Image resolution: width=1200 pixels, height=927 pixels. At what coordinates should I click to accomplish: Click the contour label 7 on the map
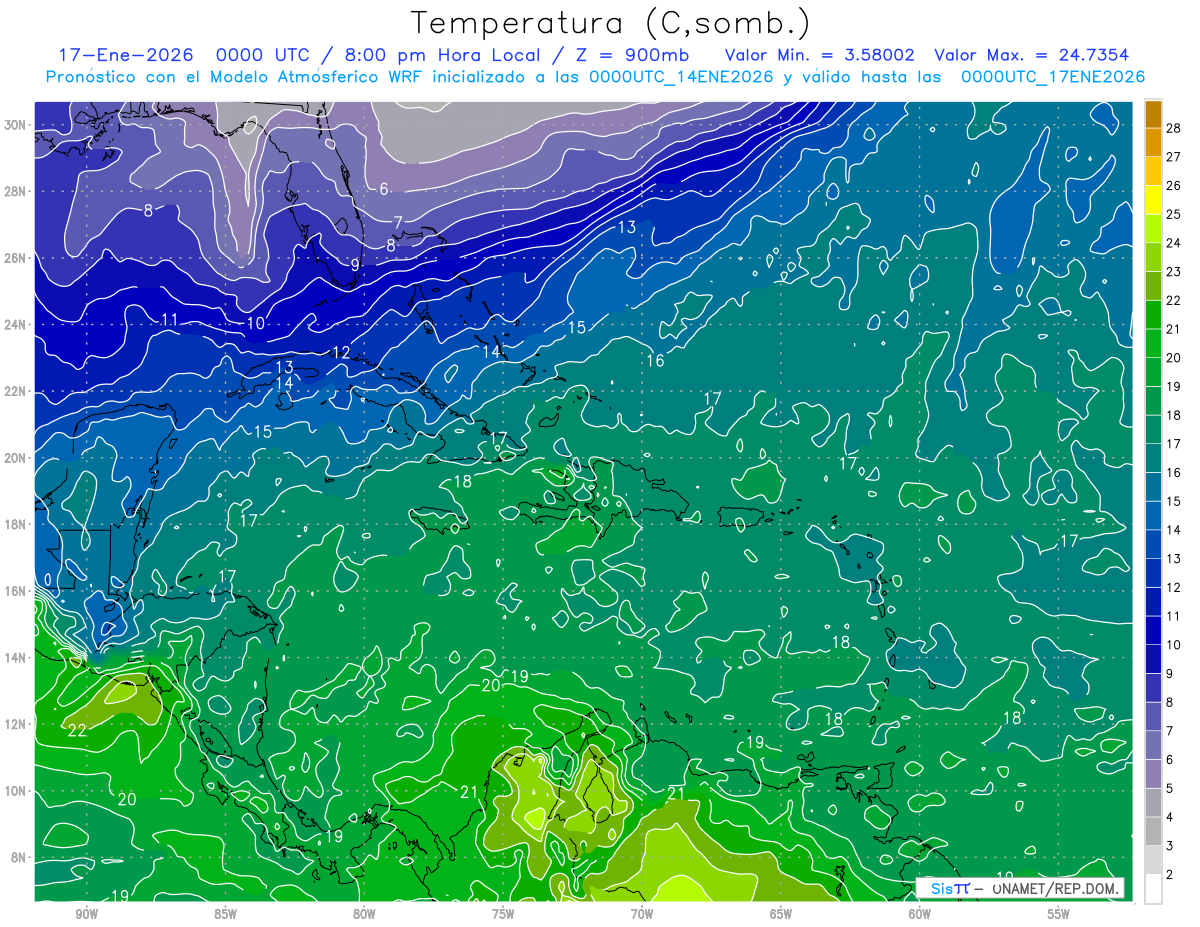pos(397,222)
